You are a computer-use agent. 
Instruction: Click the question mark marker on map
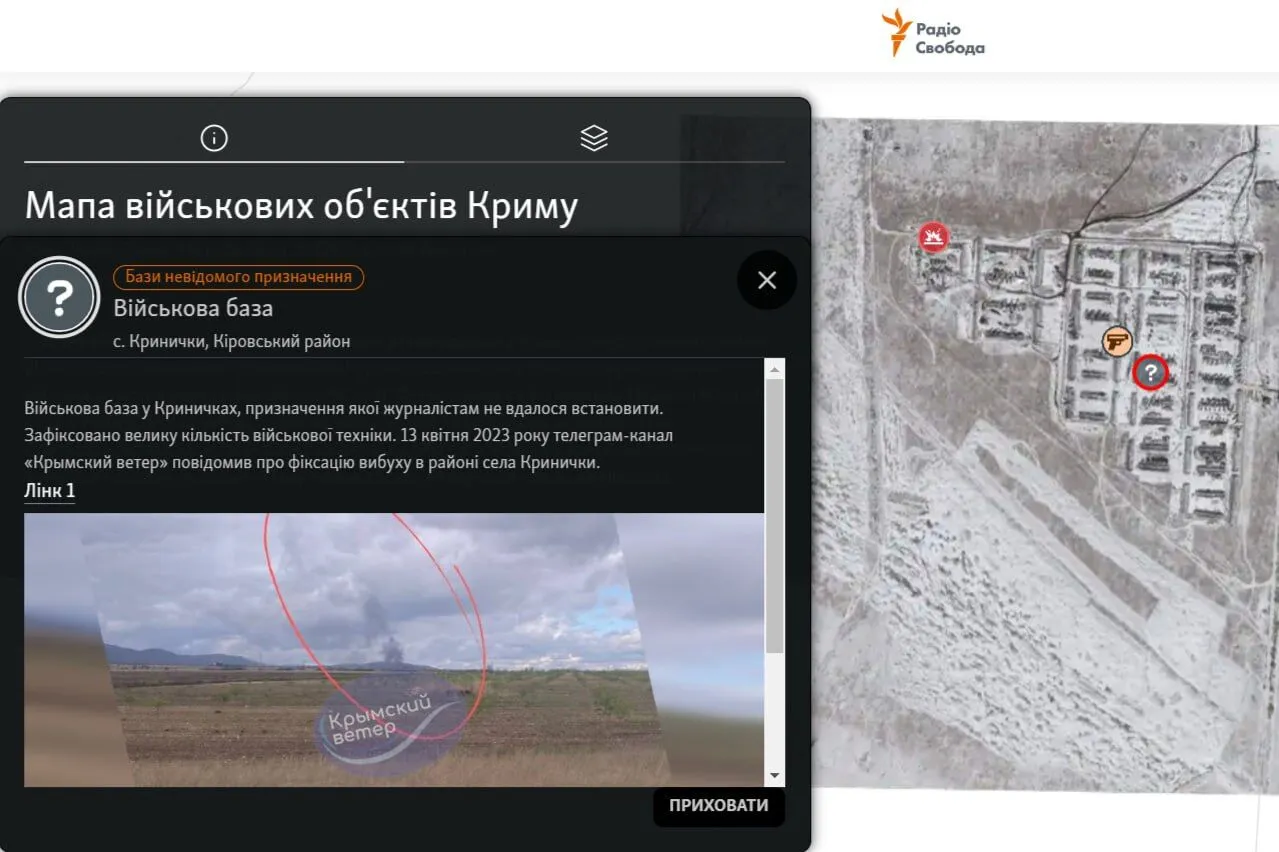tap(1150, 373)
